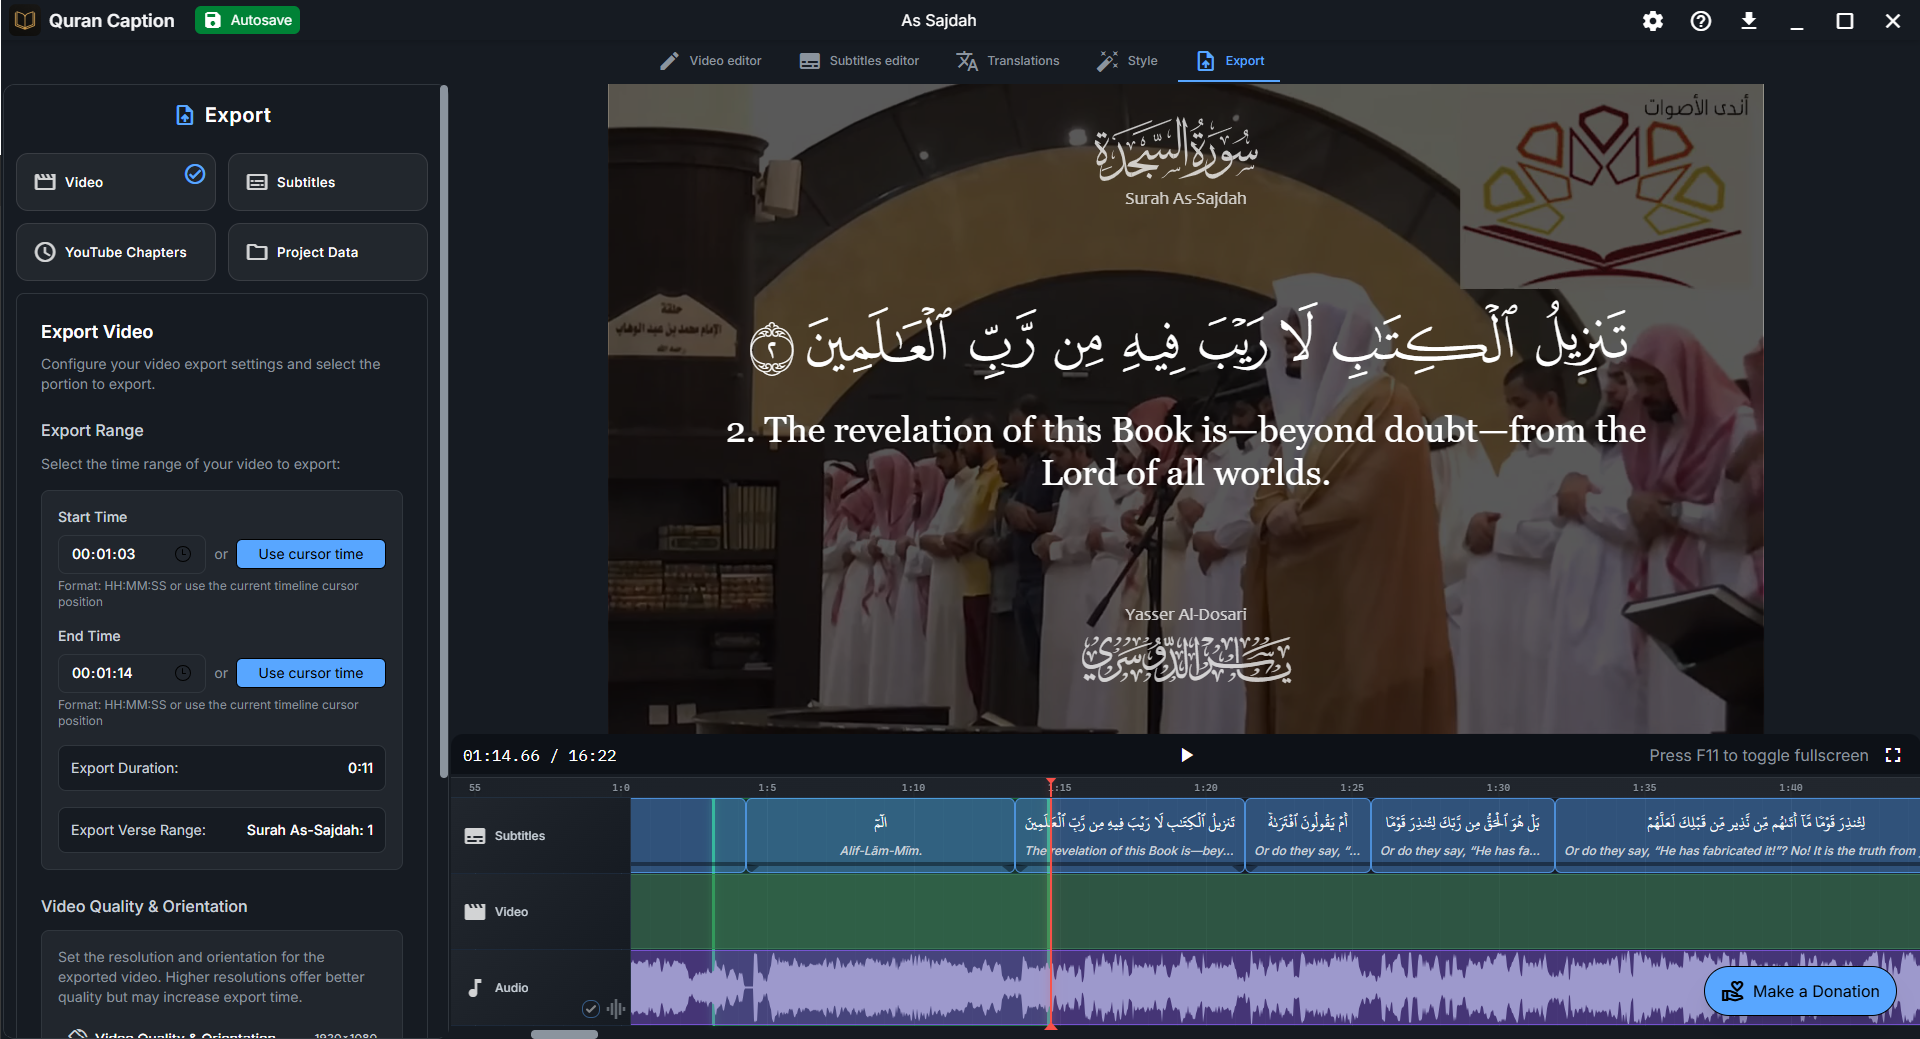
Task: Click the Audio track music note icon
Action: (x=475, y=988)
